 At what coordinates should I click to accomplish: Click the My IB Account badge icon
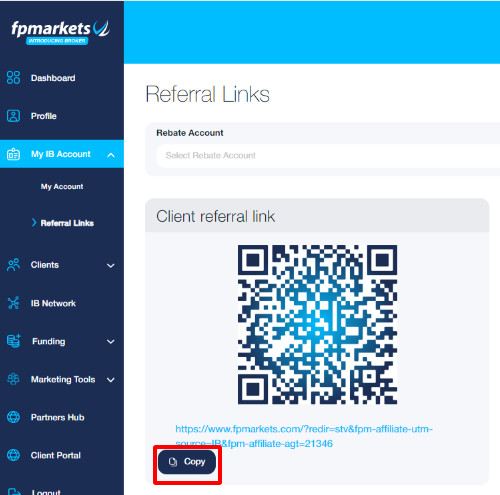coord(13,154)
